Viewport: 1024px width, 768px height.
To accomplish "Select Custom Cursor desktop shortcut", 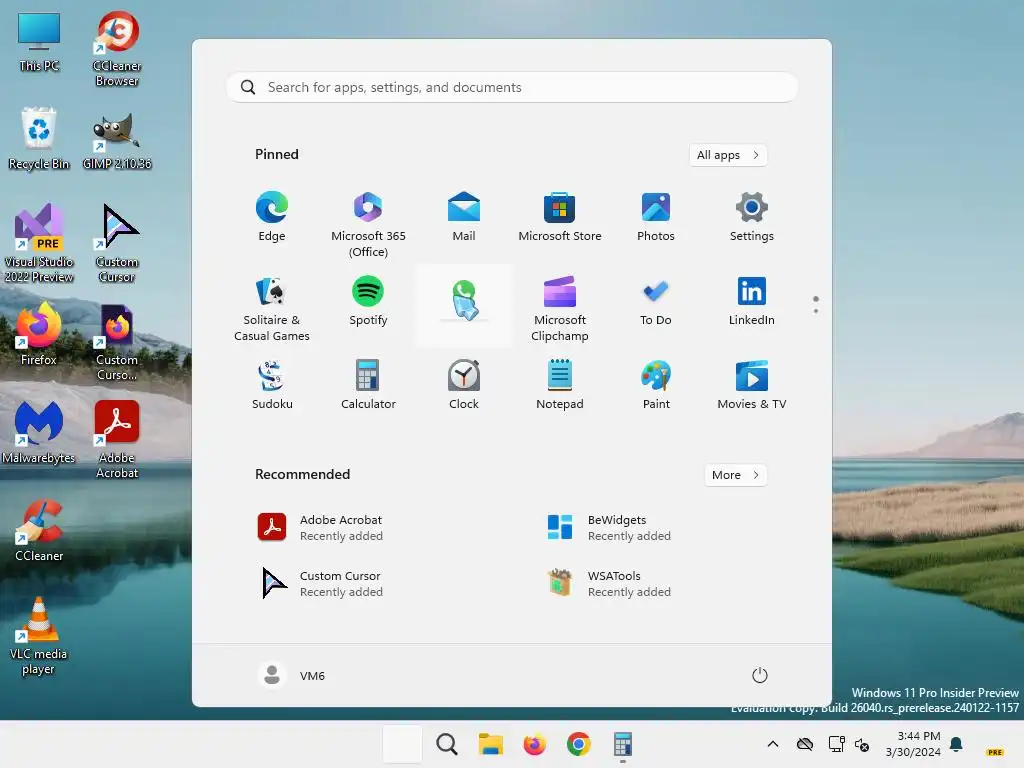I will (117, 243).
